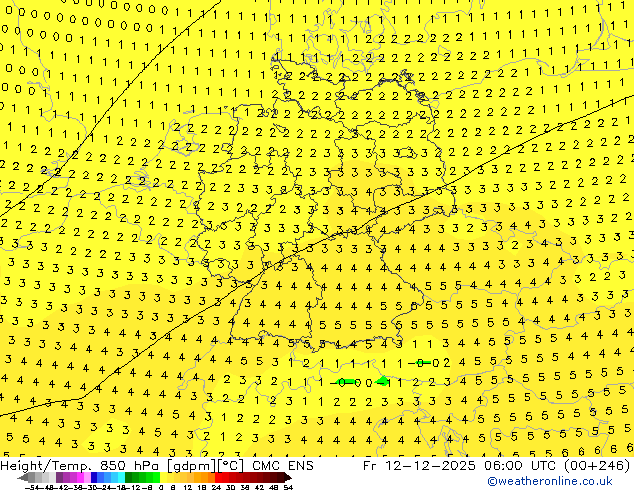Screen dimensions: 634x490
Task: Open the weatheronline.co.uk copyright link
Action: click(550, 481)
